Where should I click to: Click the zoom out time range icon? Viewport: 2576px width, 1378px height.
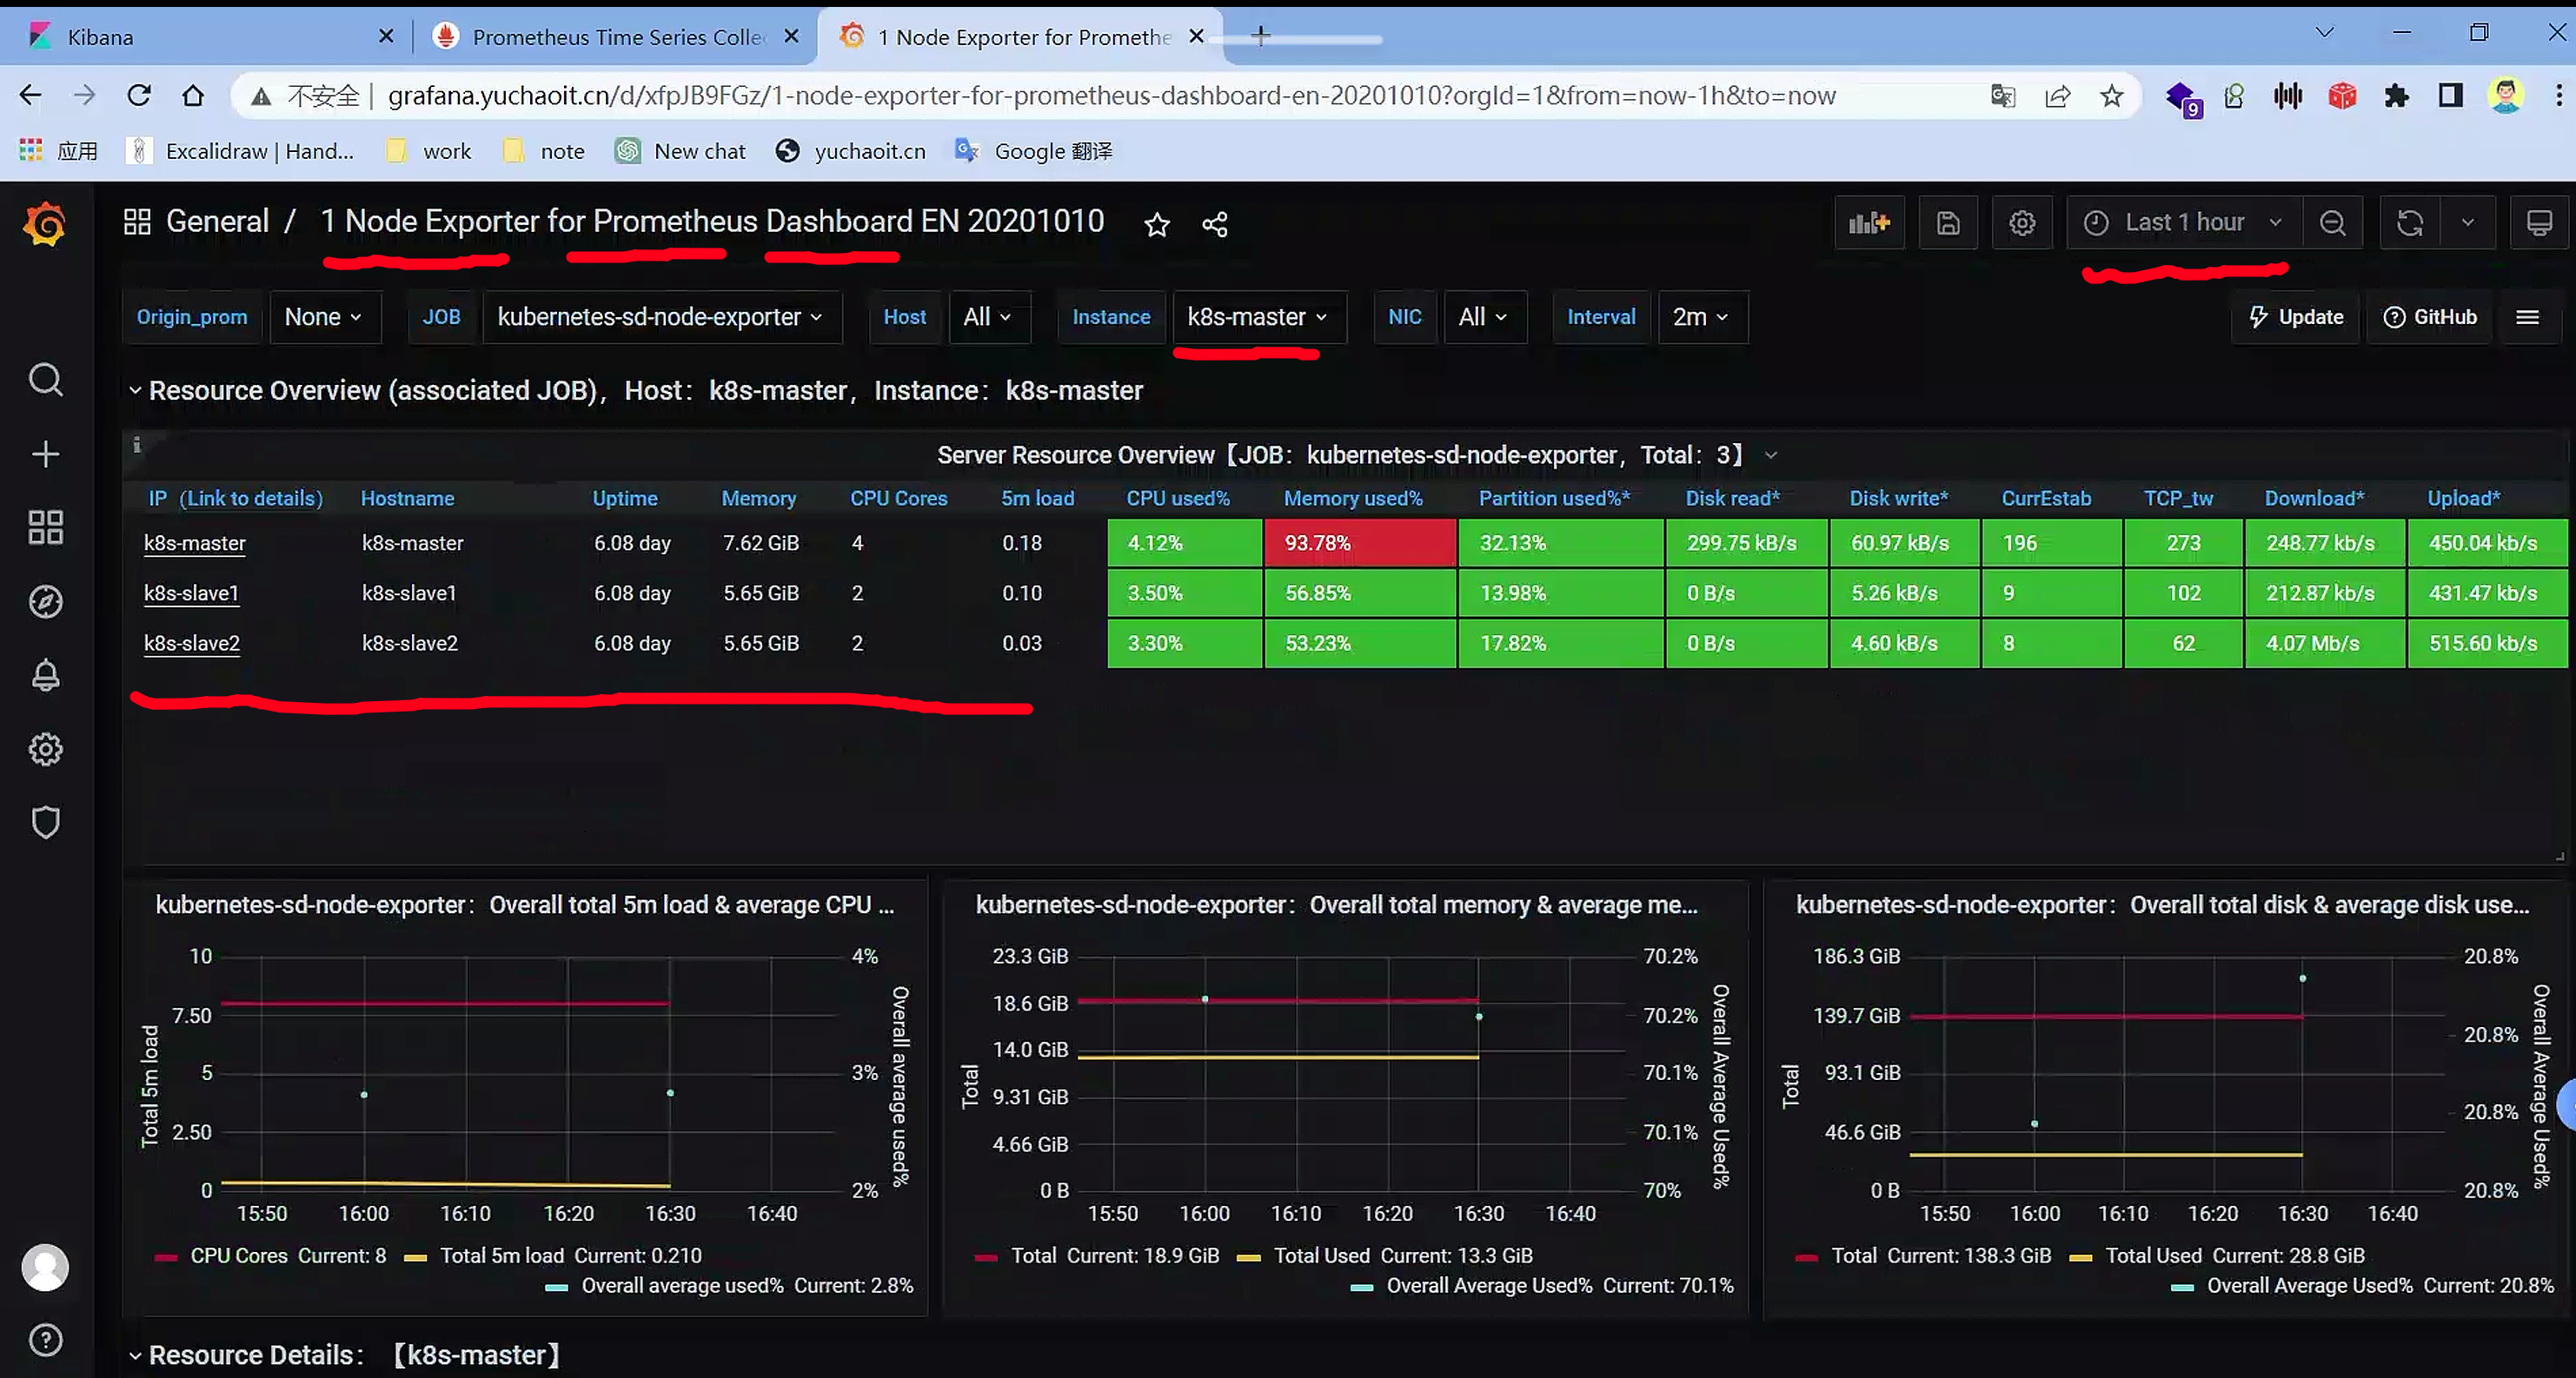pyautogui.click(x=2332, y=223)
